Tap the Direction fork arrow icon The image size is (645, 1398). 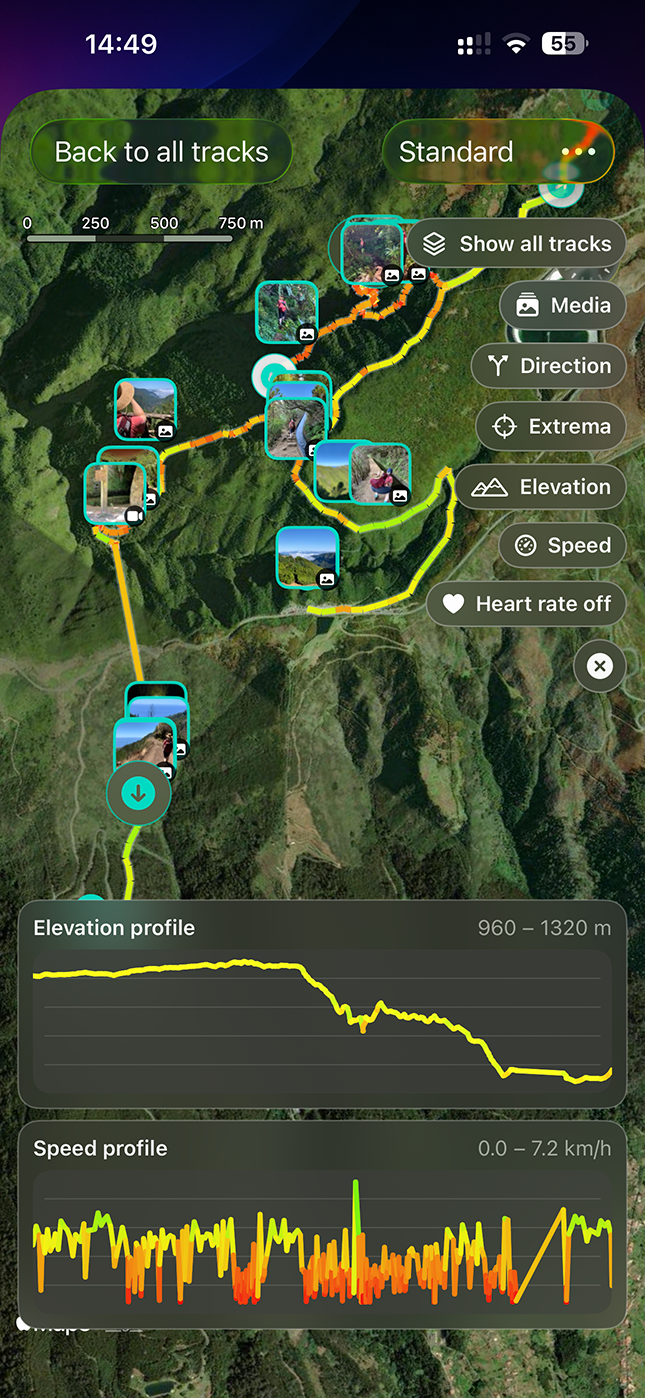click(x=498, y=366)
